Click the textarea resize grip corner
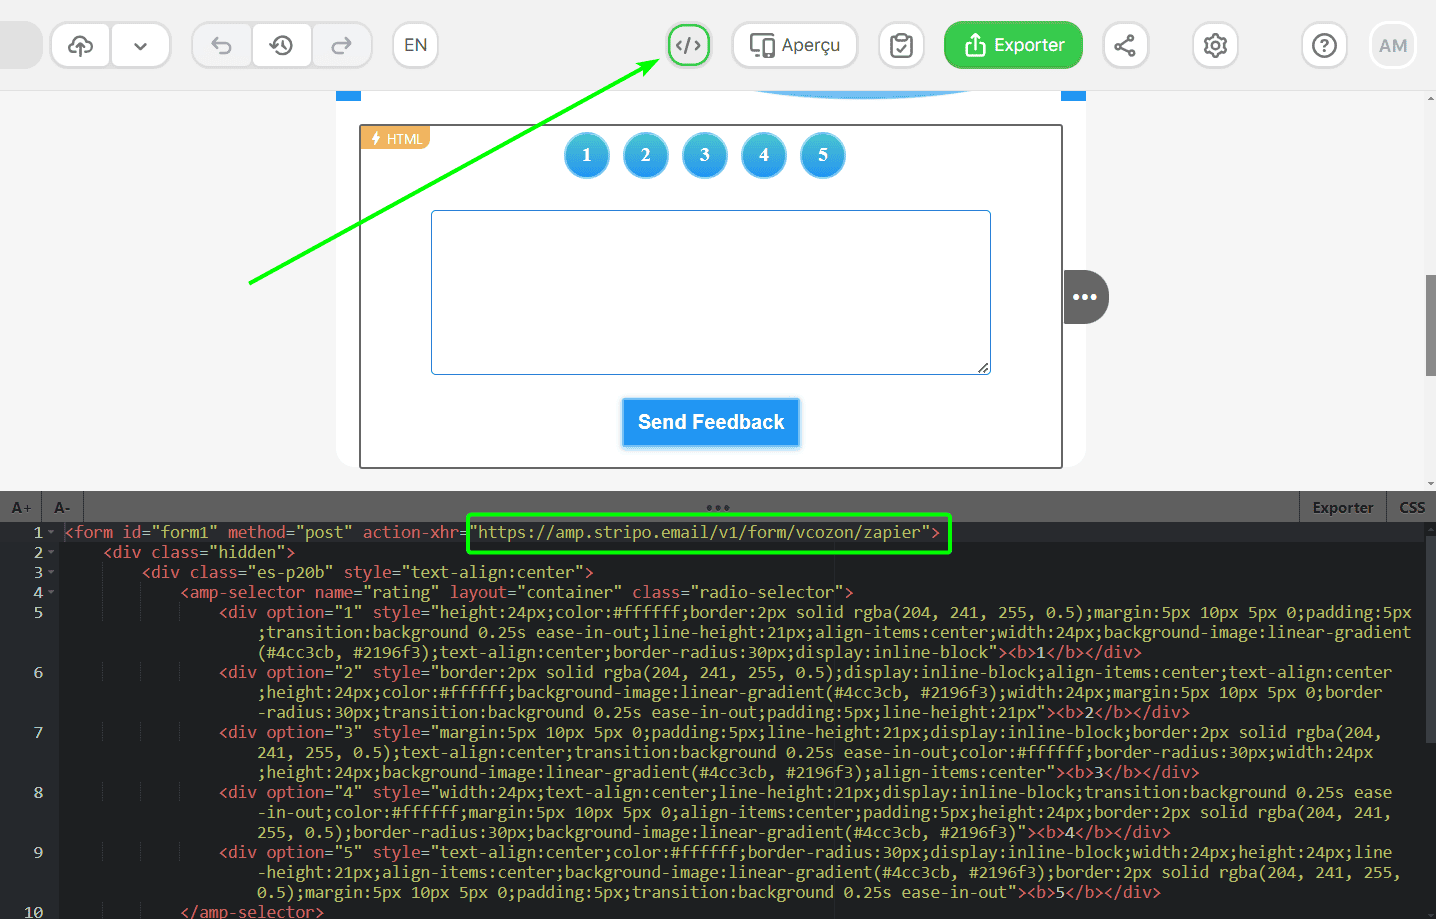 coord(984,368)
